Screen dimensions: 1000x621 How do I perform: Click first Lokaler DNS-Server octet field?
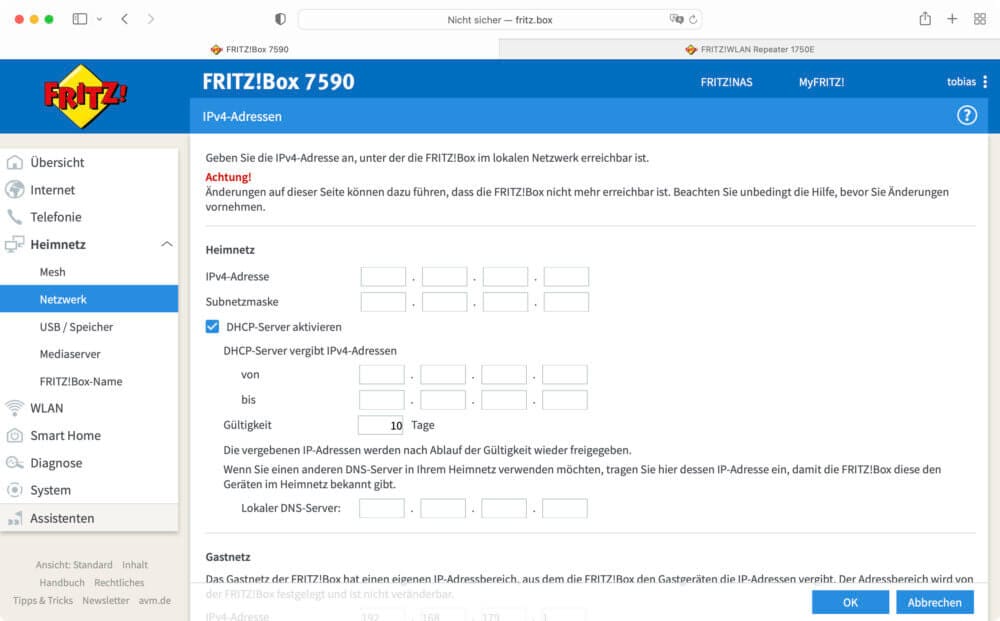(x=381, y=508)
